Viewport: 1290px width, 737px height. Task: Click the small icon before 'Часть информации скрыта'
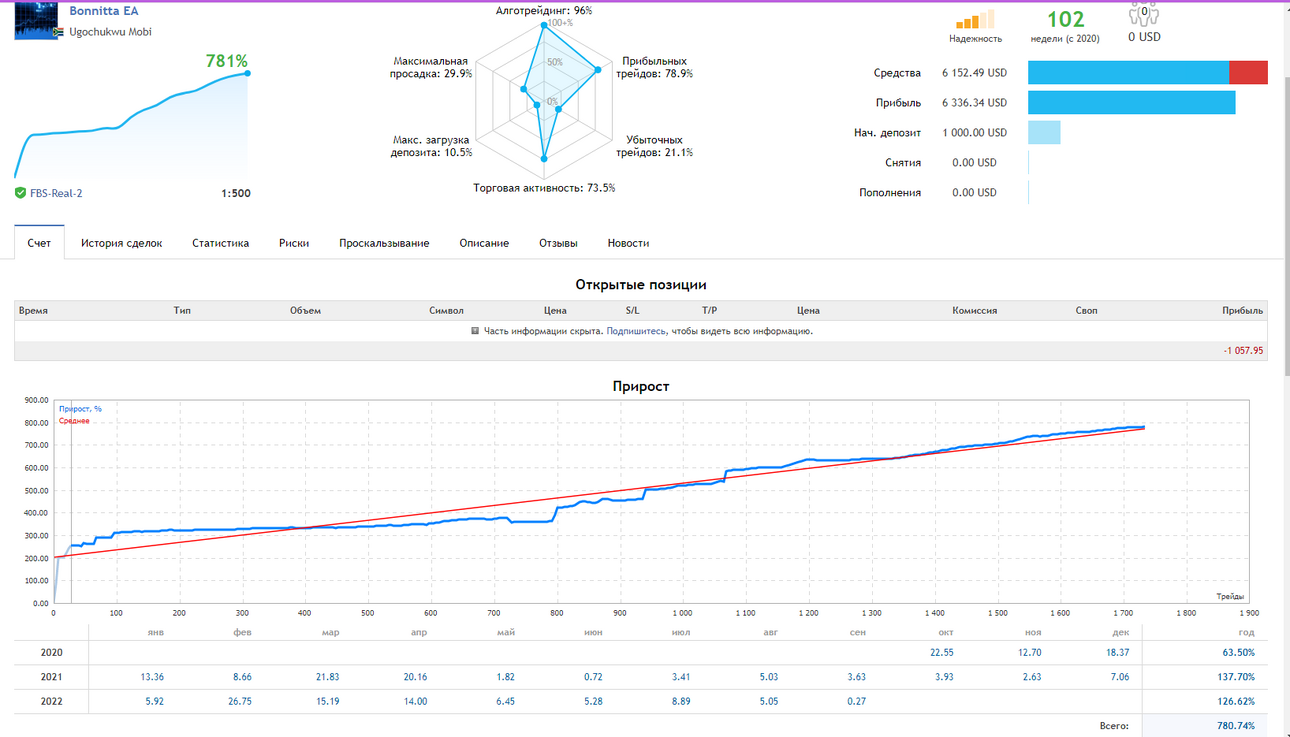point(475,331)
